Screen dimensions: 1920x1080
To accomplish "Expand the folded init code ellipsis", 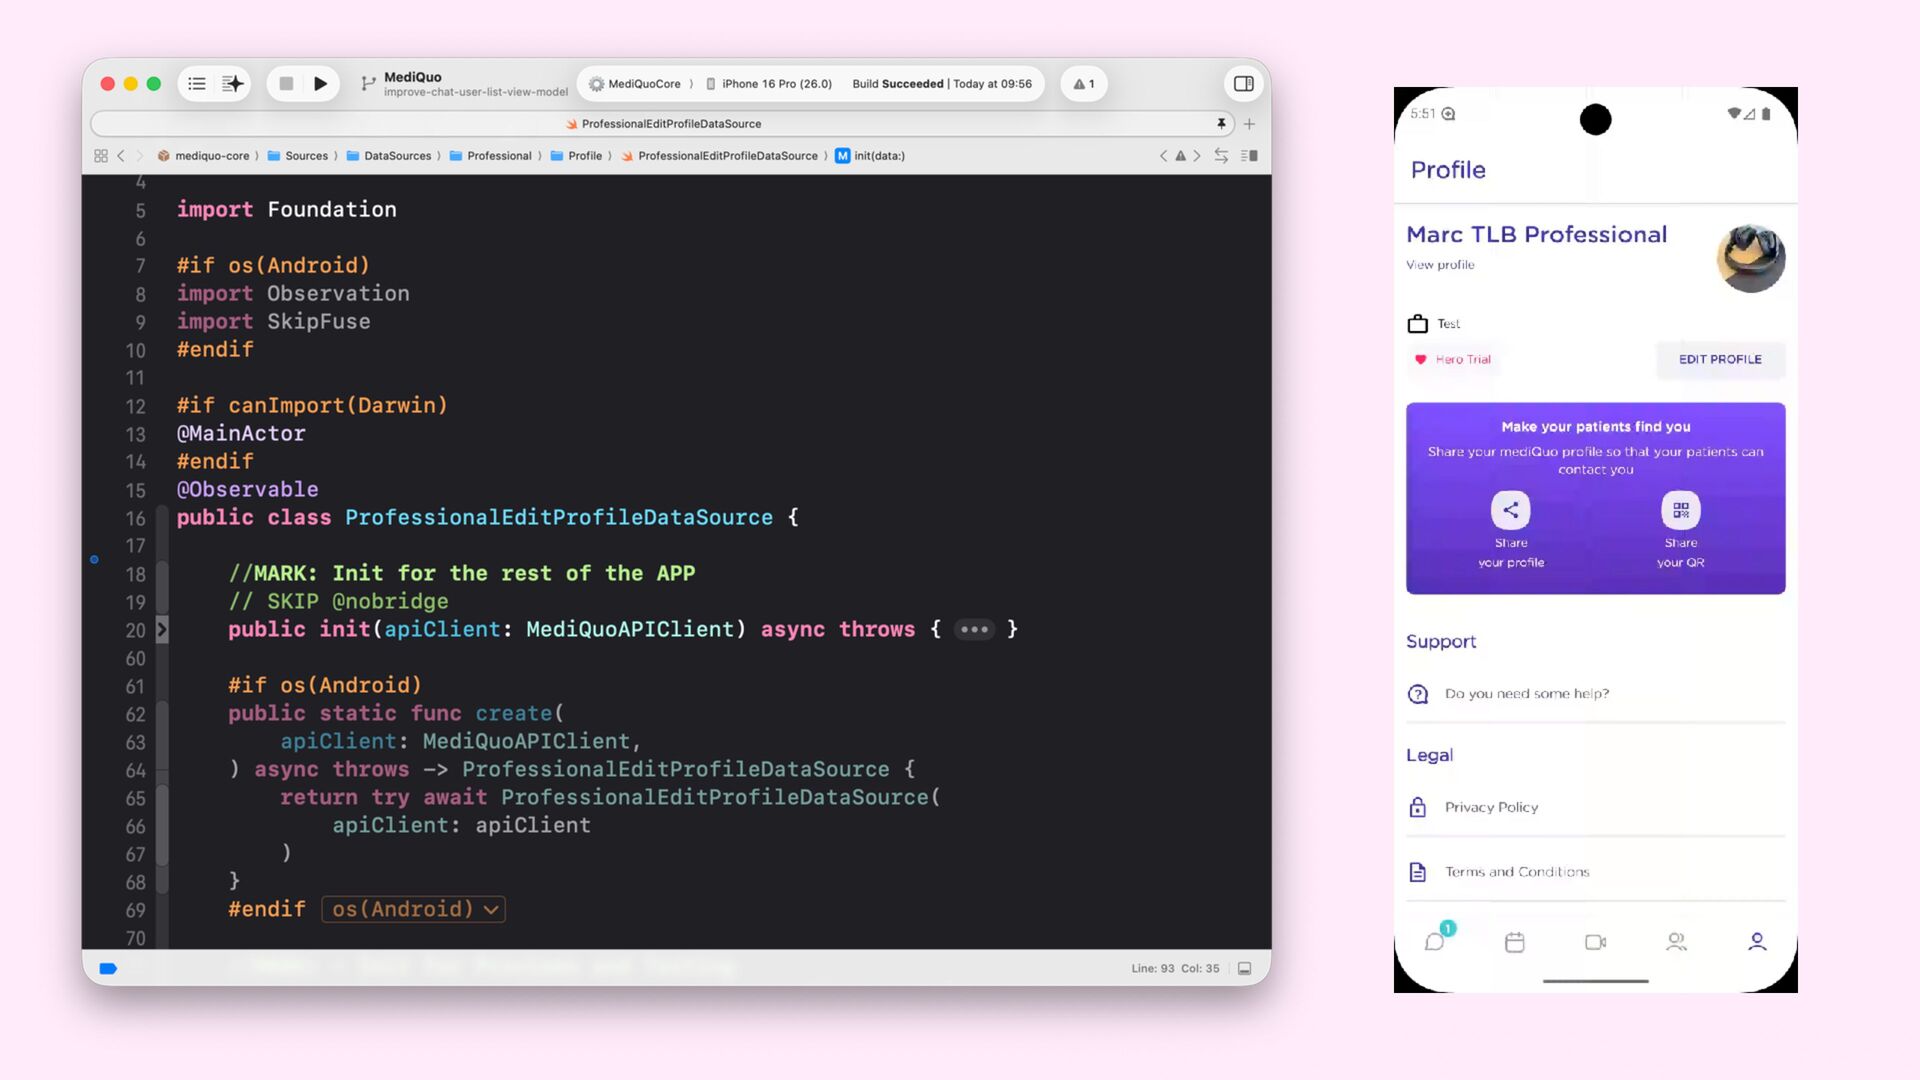I will coord(973,630).
